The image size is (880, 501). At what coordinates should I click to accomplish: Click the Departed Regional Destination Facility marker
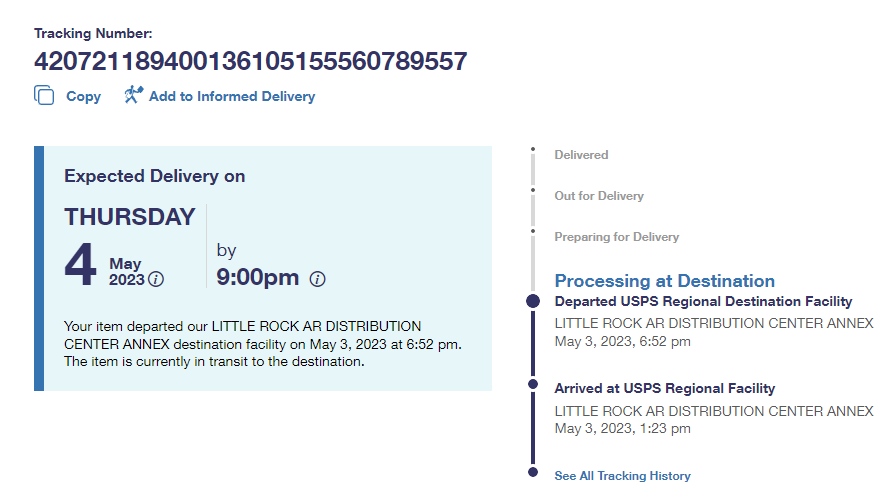click(533, 301)
